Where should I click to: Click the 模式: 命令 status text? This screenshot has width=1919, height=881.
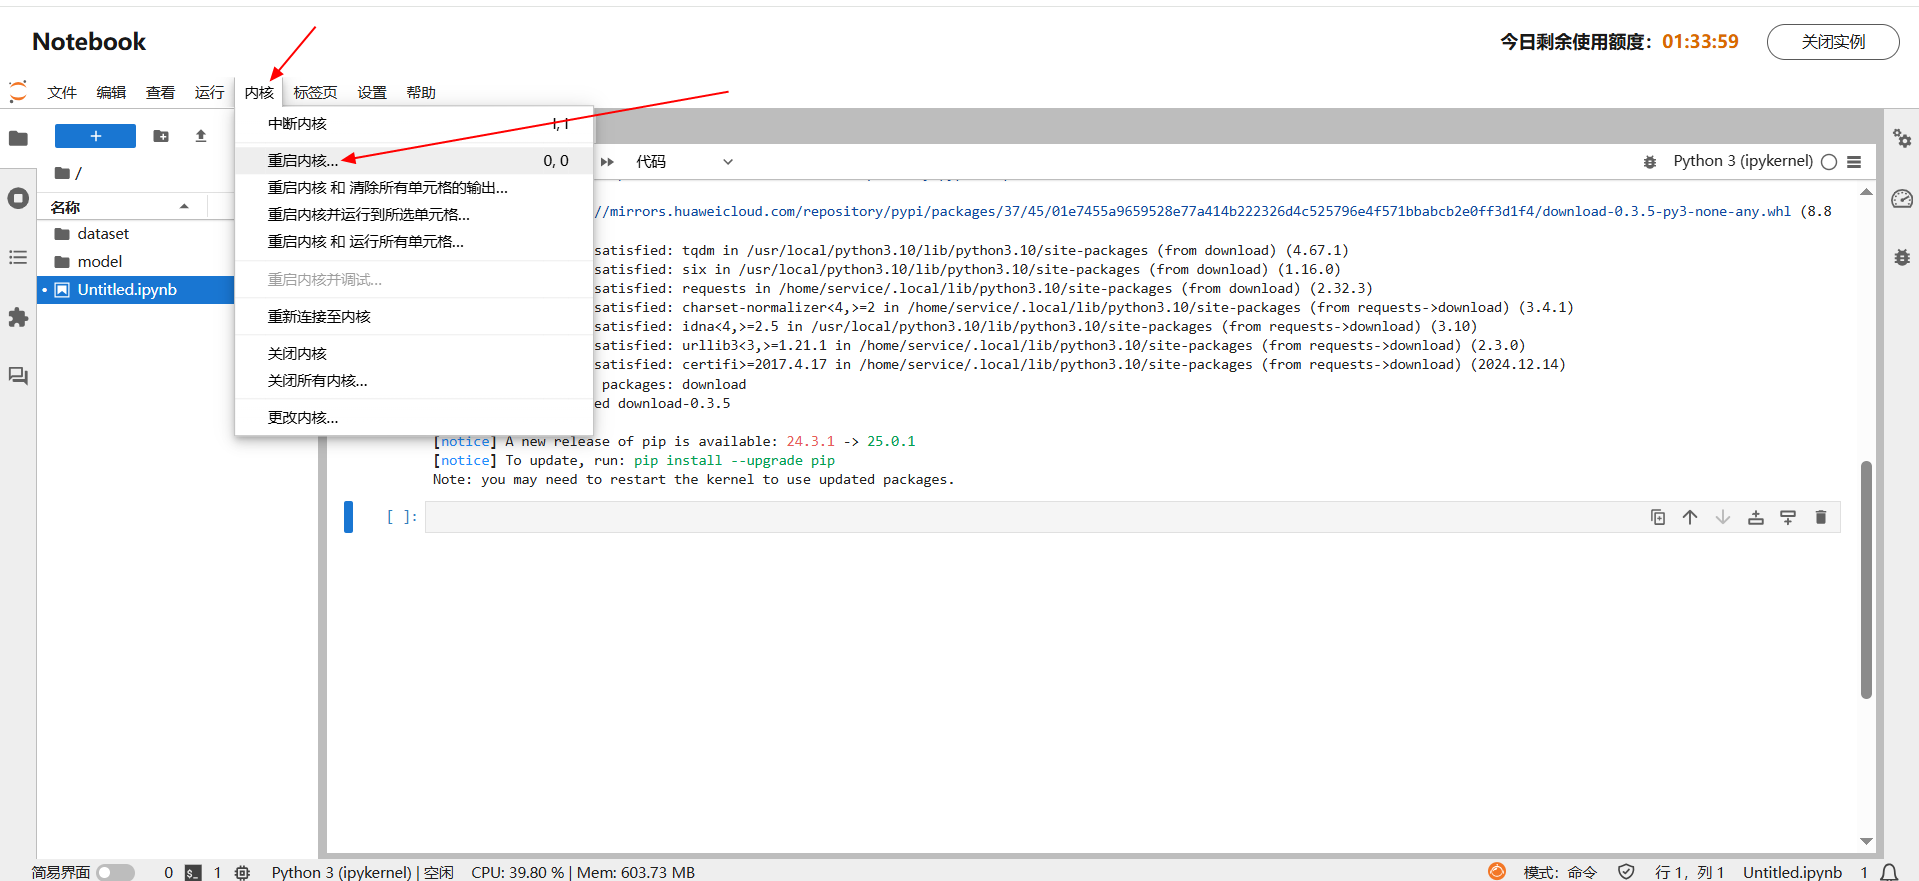(x=1560, y=873)
